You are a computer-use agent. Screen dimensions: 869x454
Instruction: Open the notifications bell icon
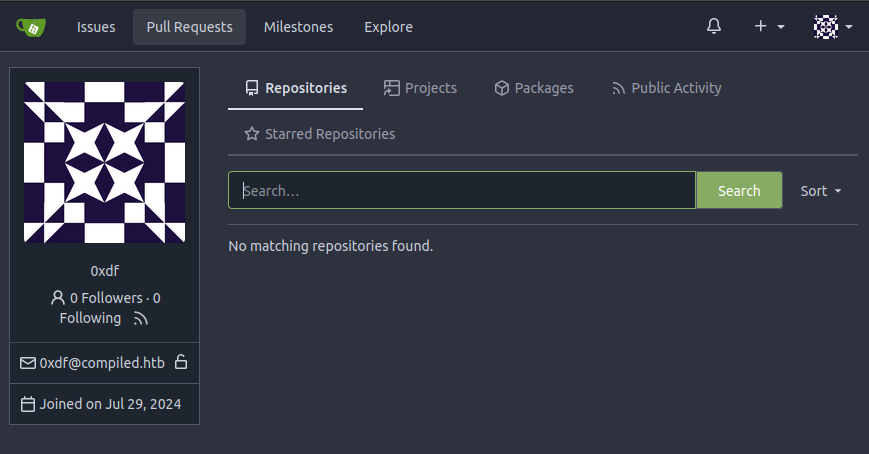coord(714,27)
